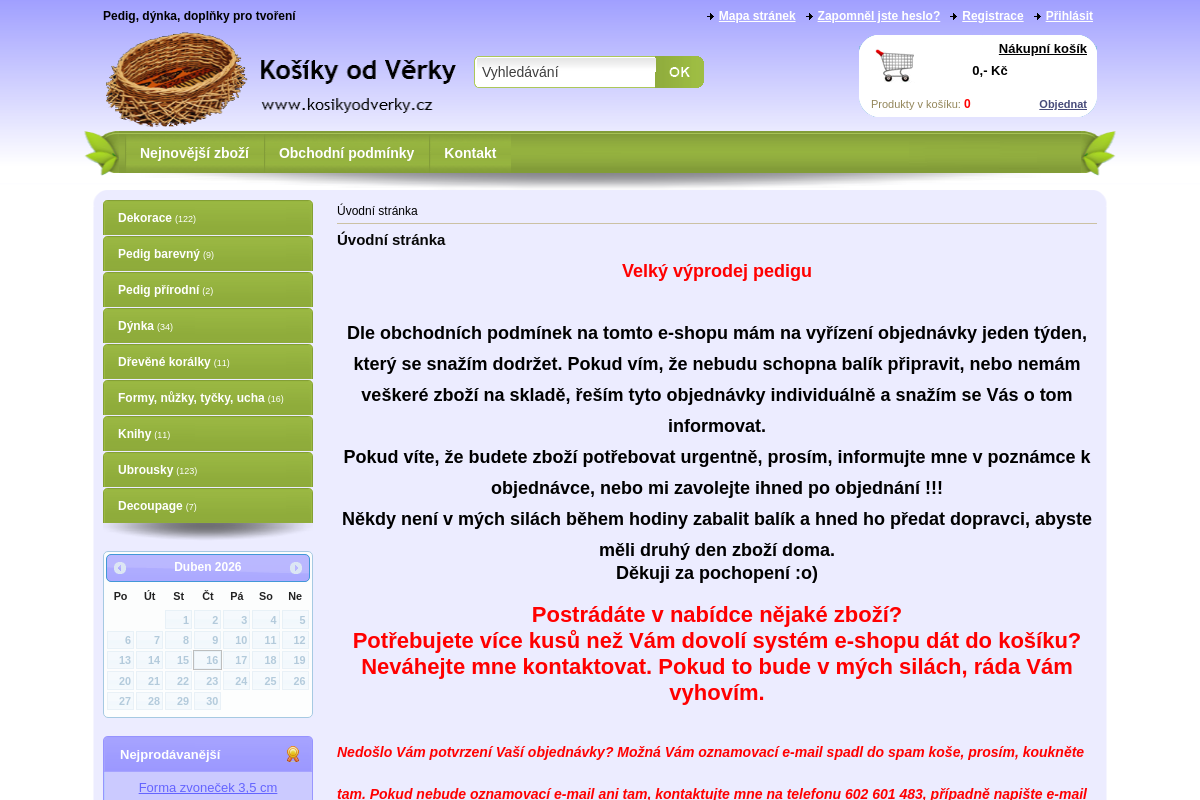Open the Forma zvoneček 3,5 cm product link

coord(207,787)
